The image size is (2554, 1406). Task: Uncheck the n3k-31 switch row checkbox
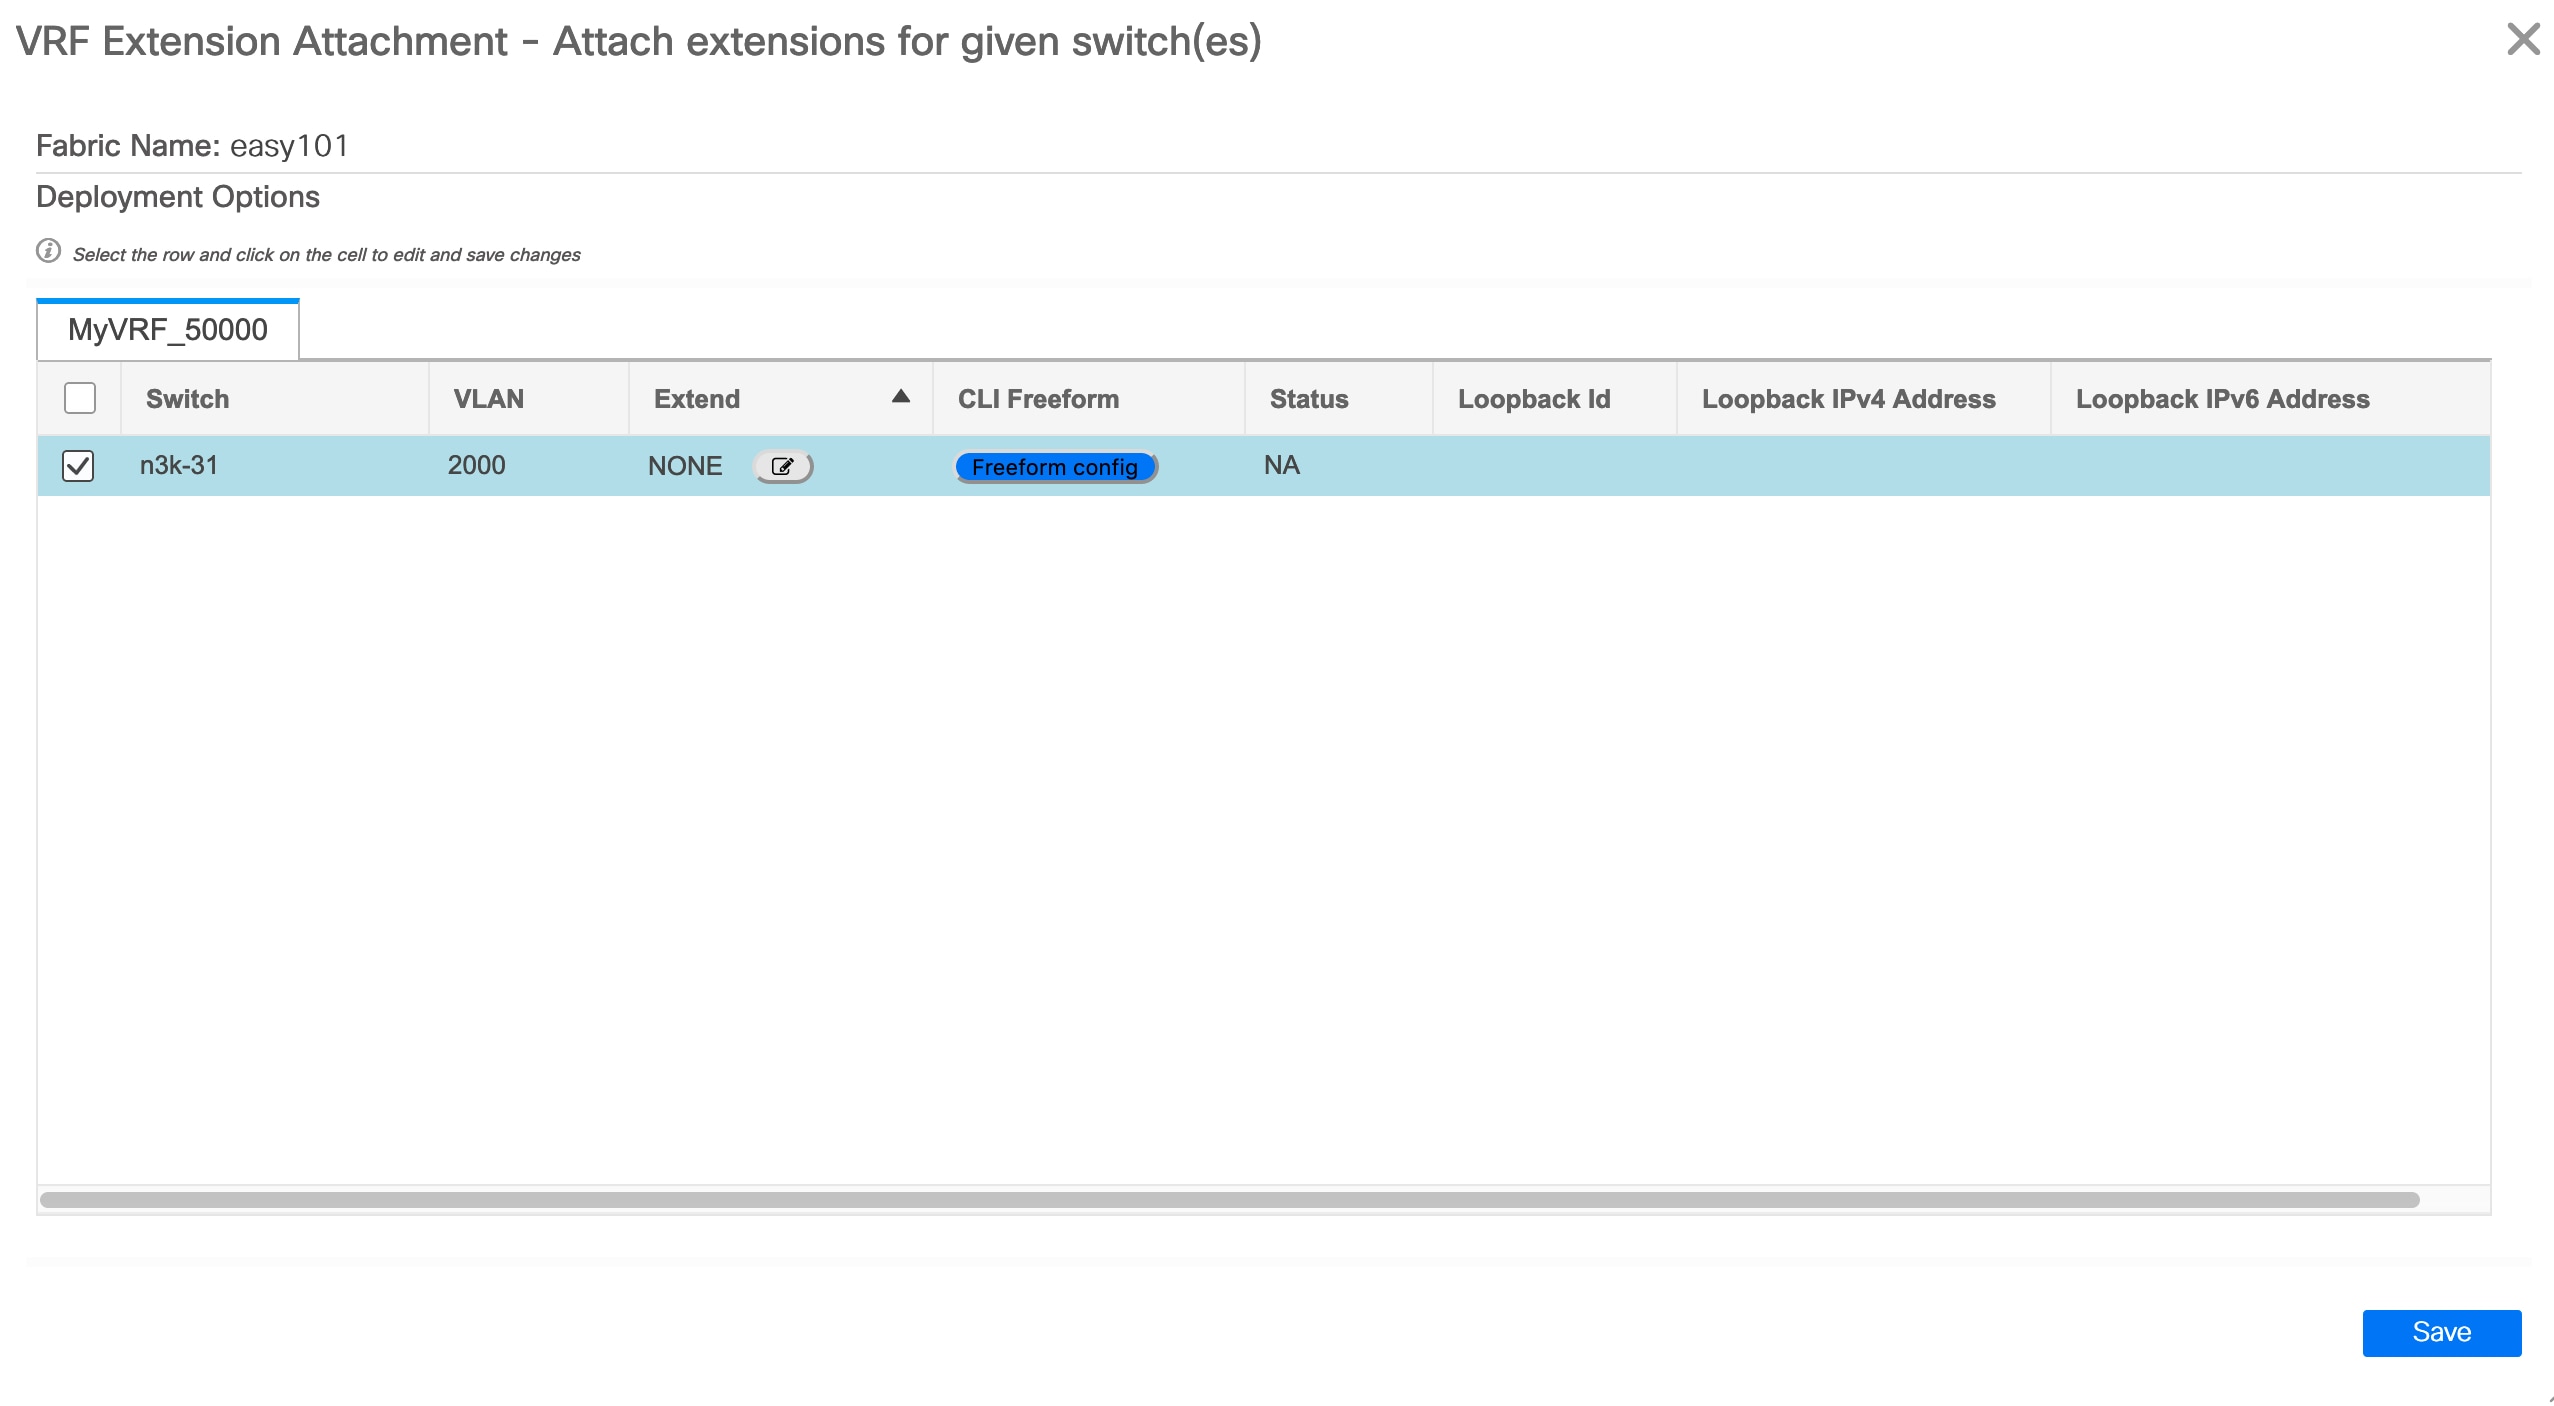click(x=79, y=465)
